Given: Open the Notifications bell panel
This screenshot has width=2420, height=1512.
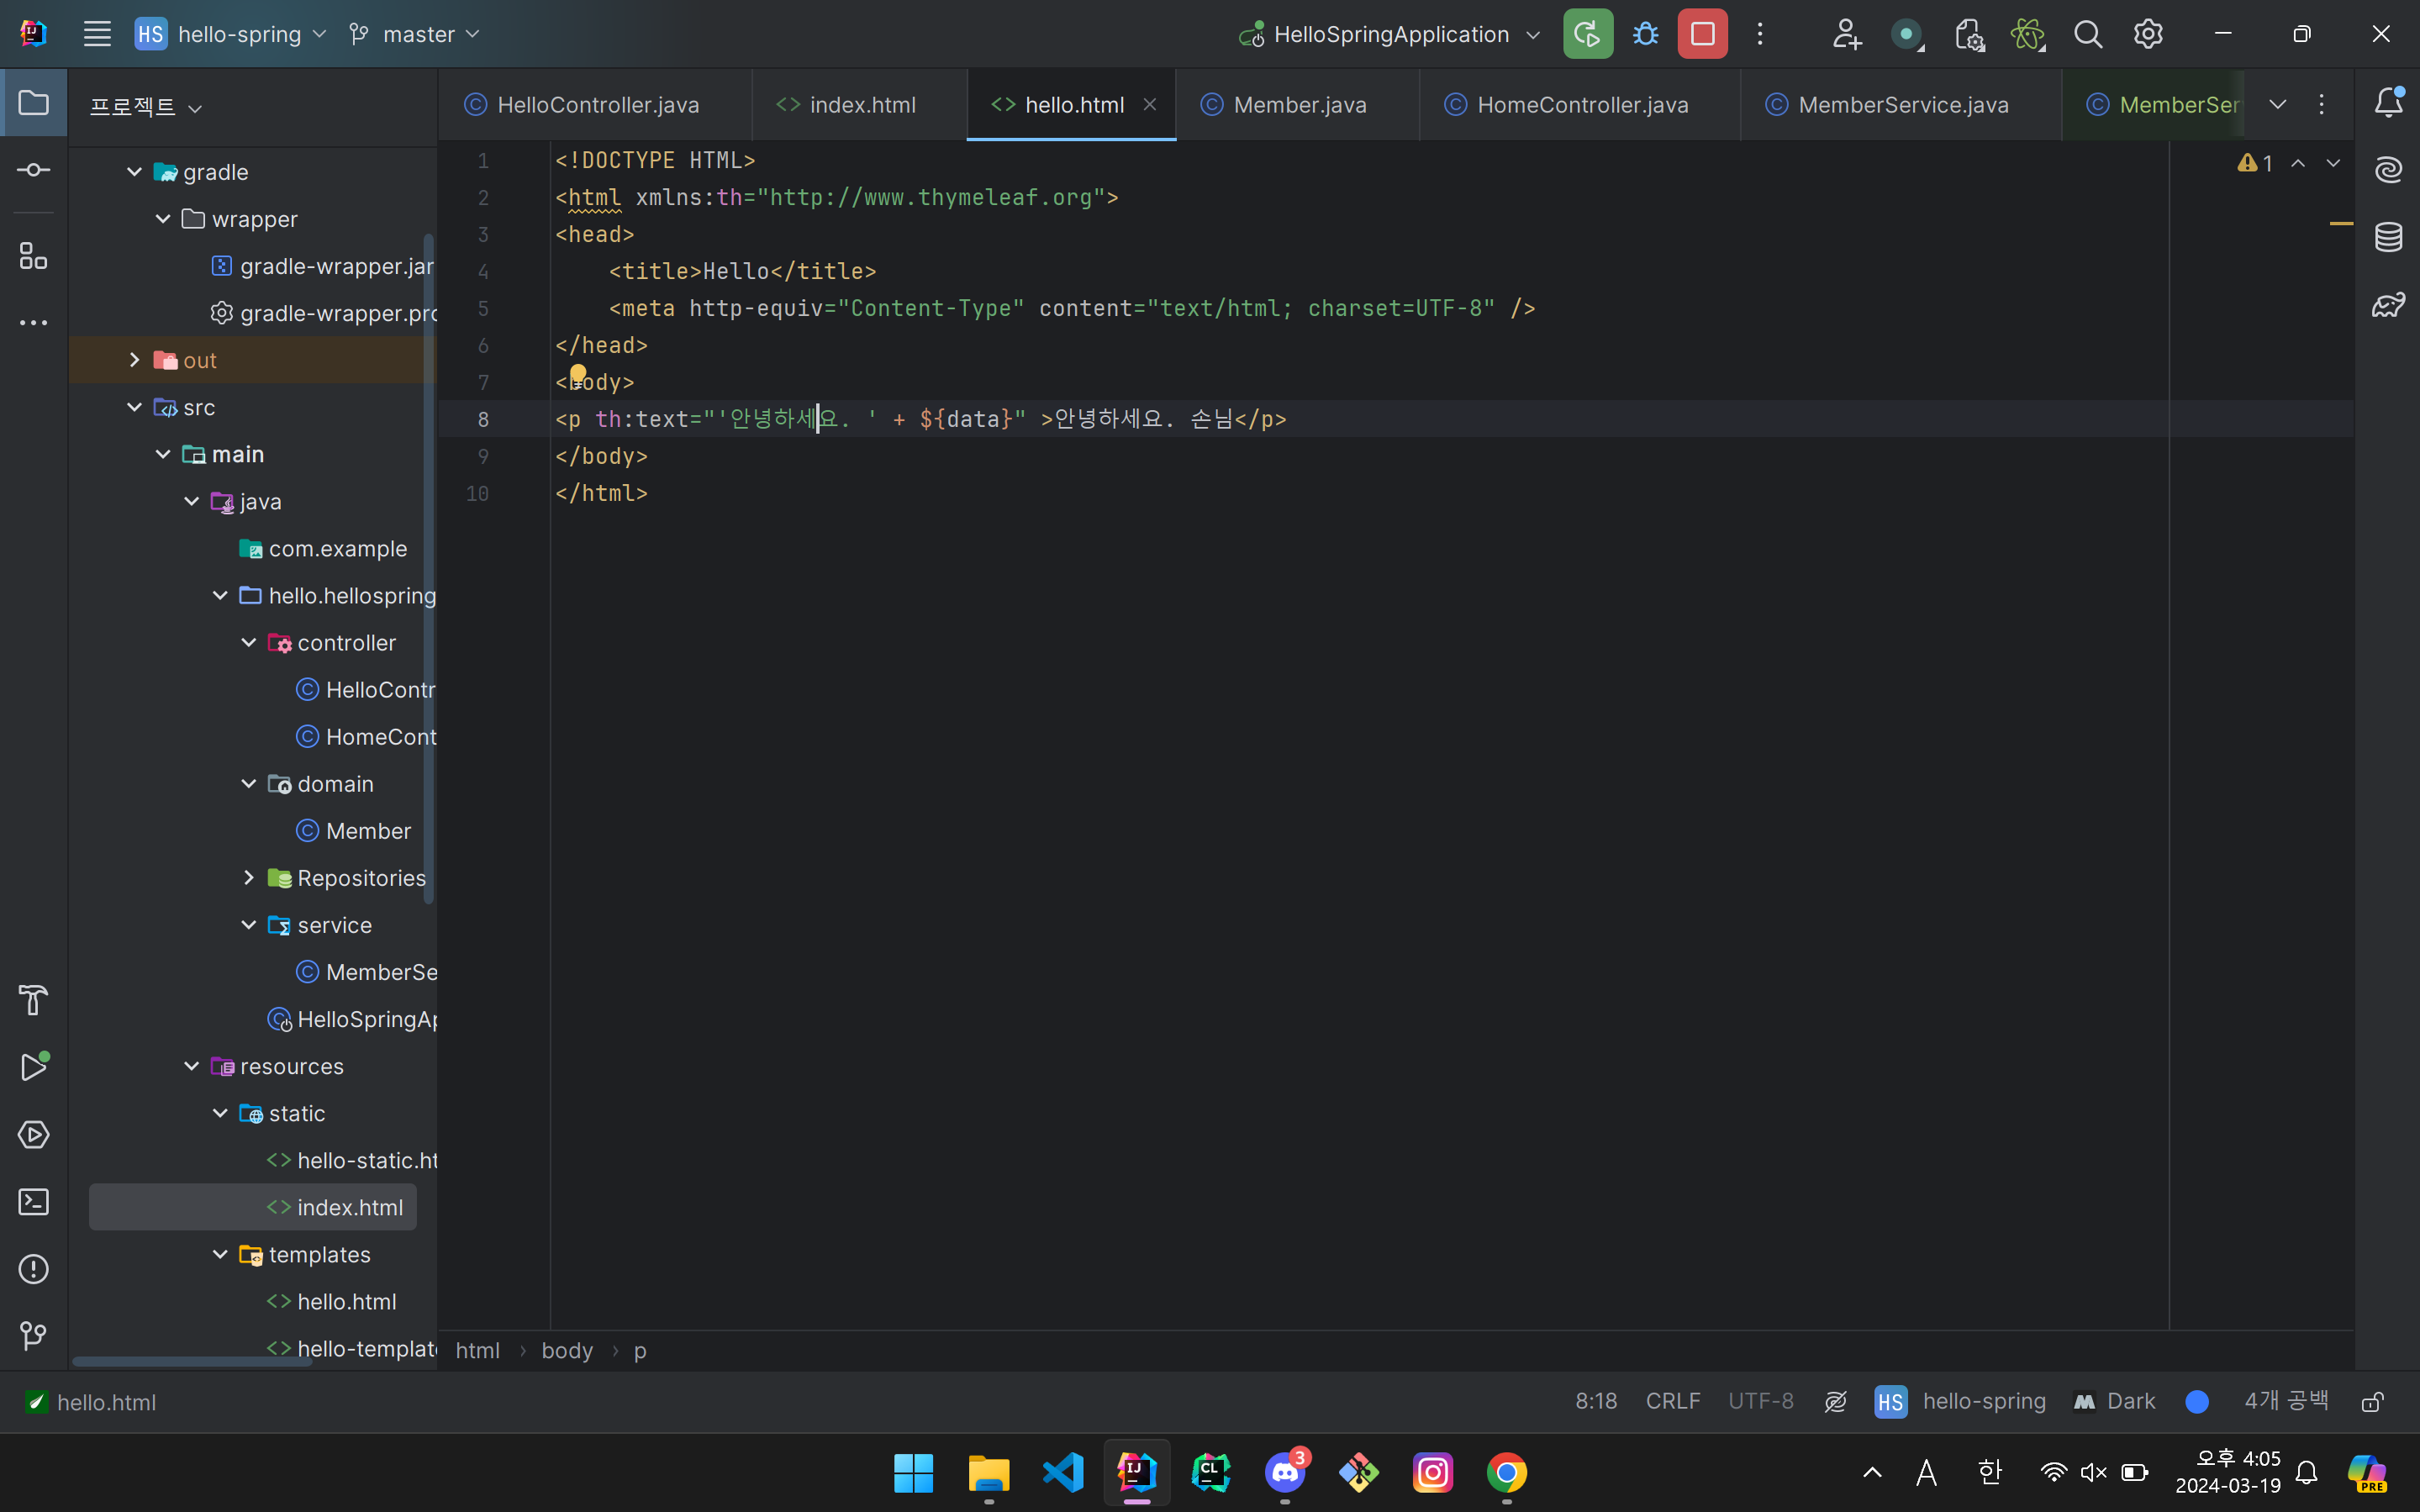Looking at the screenshot, I should point(2388,103).
